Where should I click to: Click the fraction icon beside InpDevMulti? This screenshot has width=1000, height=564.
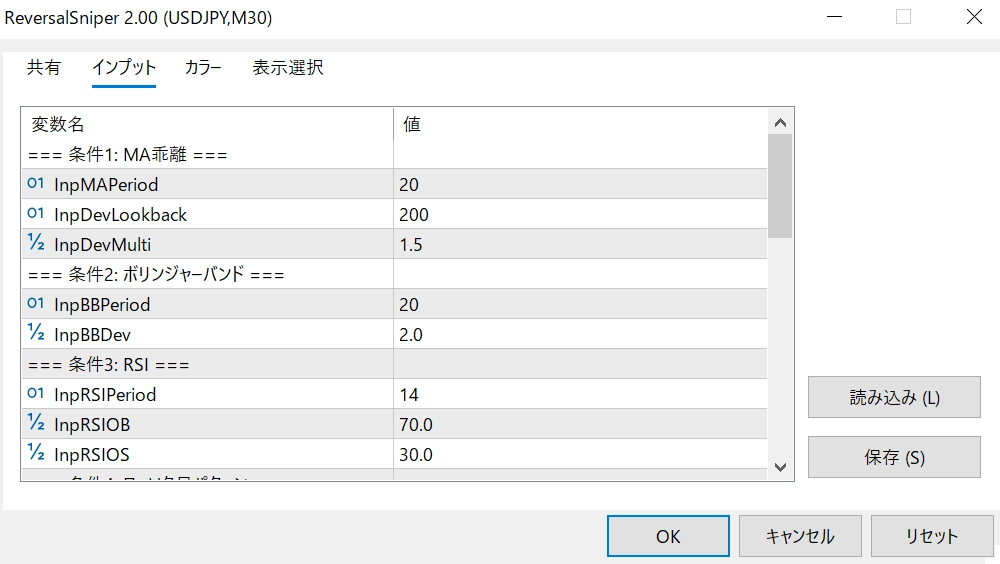pyautogui.click(x=36, y=244)
